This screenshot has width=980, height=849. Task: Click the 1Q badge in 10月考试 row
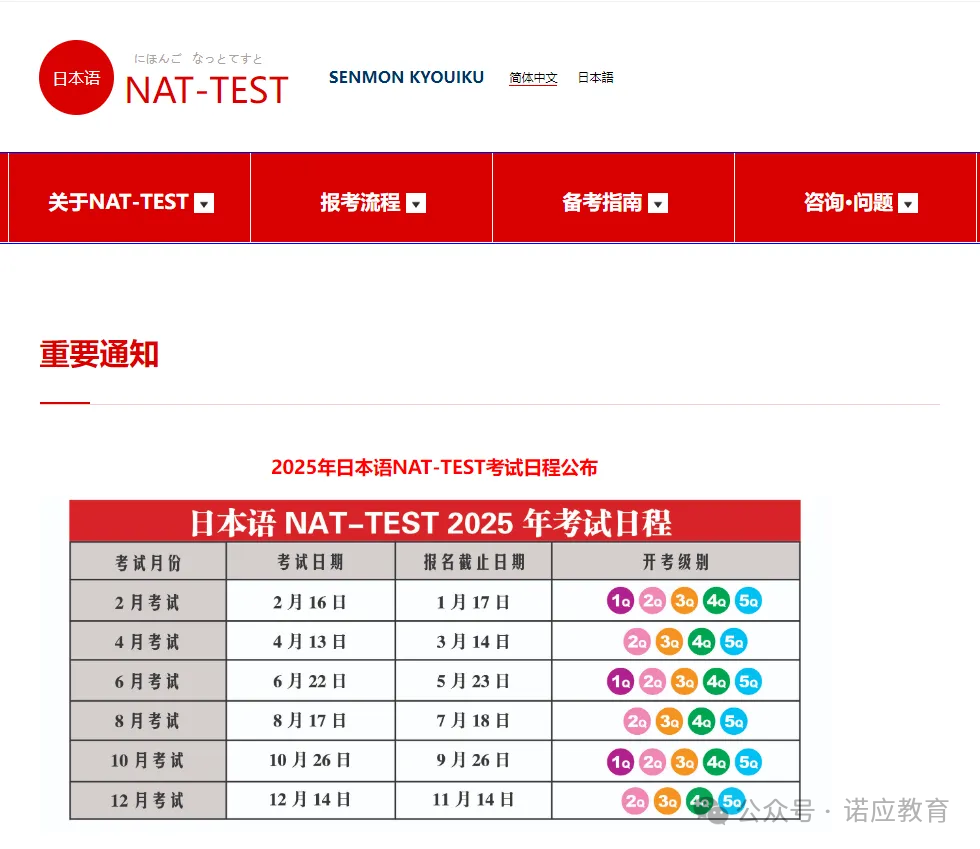click(x=621, y=761)
